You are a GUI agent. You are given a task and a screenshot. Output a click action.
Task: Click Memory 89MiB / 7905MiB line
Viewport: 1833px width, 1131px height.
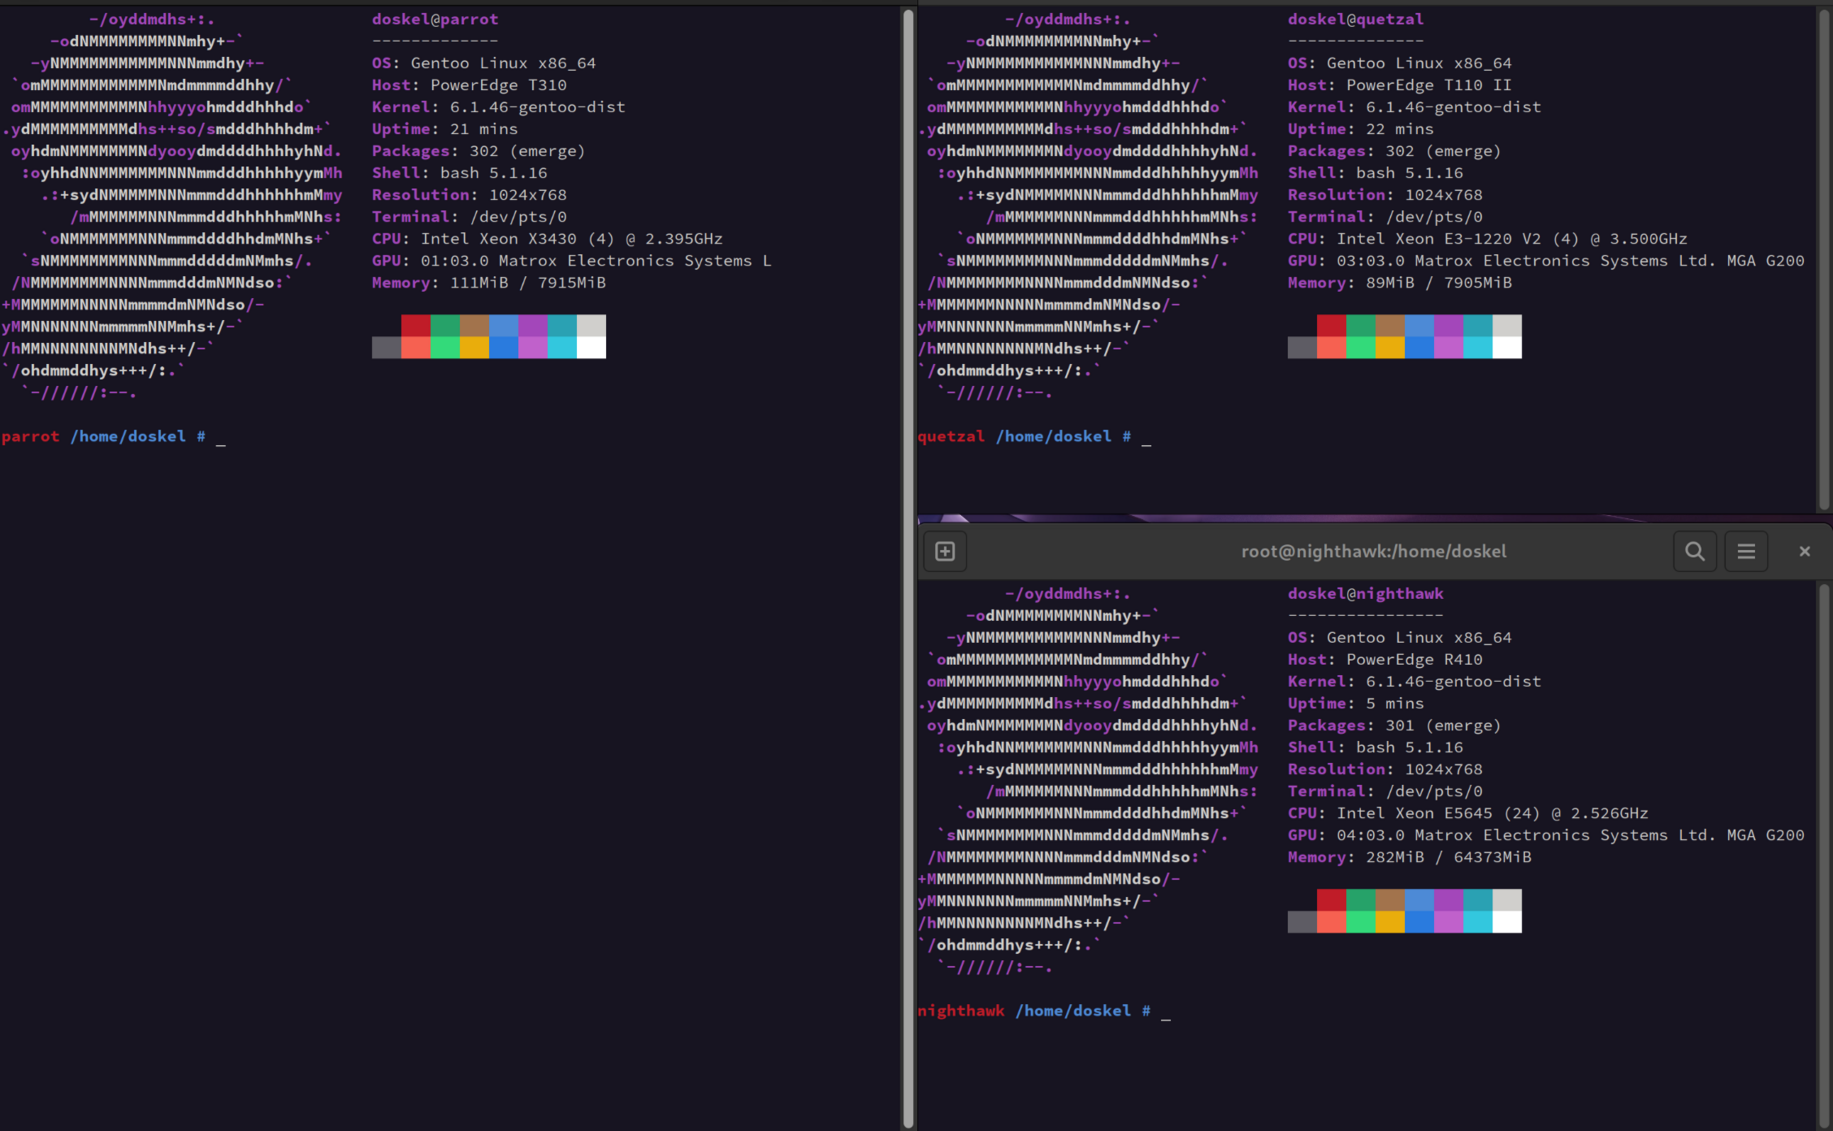tap(1399, 283)
